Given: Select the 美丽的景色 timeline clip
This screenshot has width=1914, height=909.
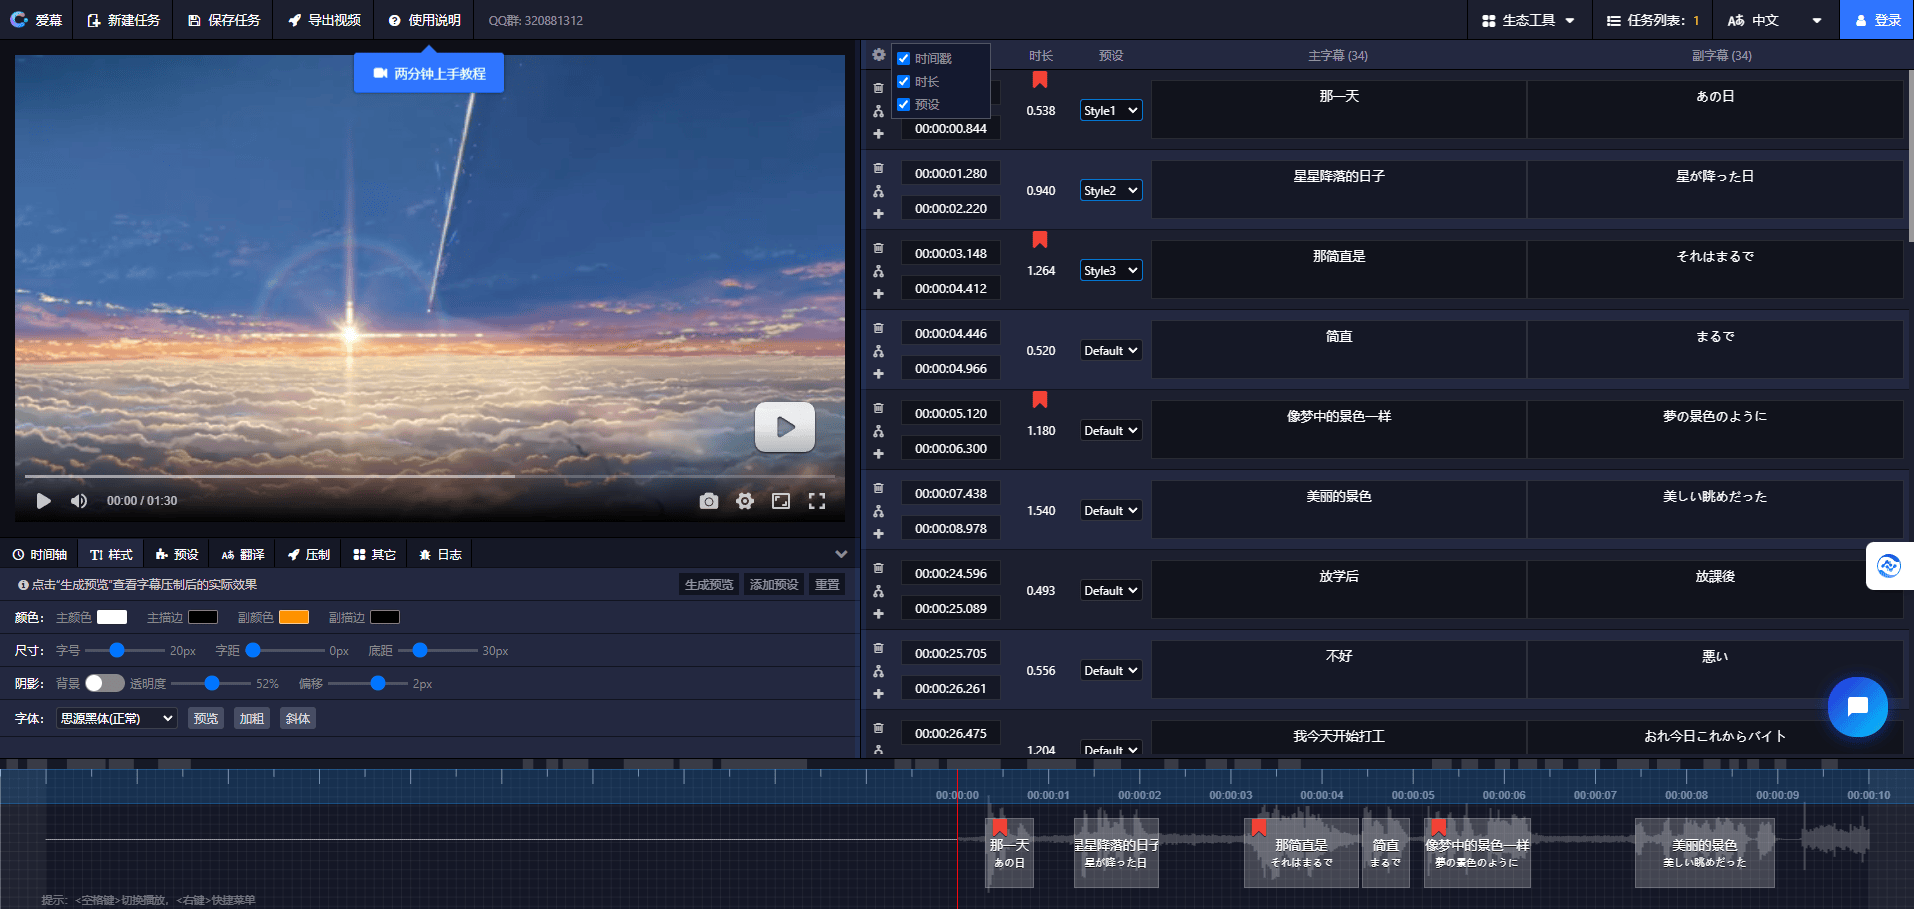Looking at the screenshot, I should pyautogui.click(x=1704, y=853).
